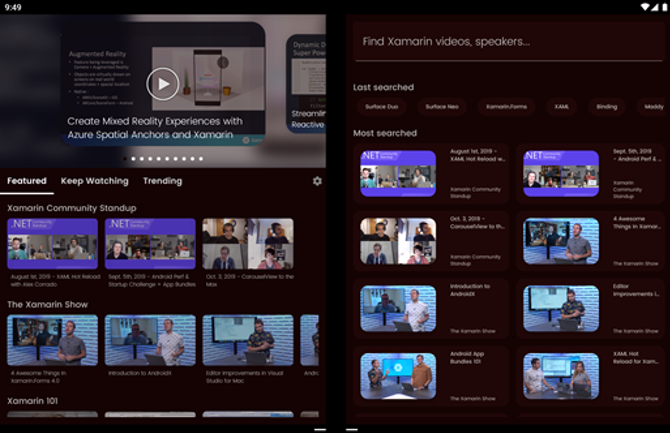Select the first carousel page indicator dot
The height and width of the screenshot is (433, 670).
(125, 159)
